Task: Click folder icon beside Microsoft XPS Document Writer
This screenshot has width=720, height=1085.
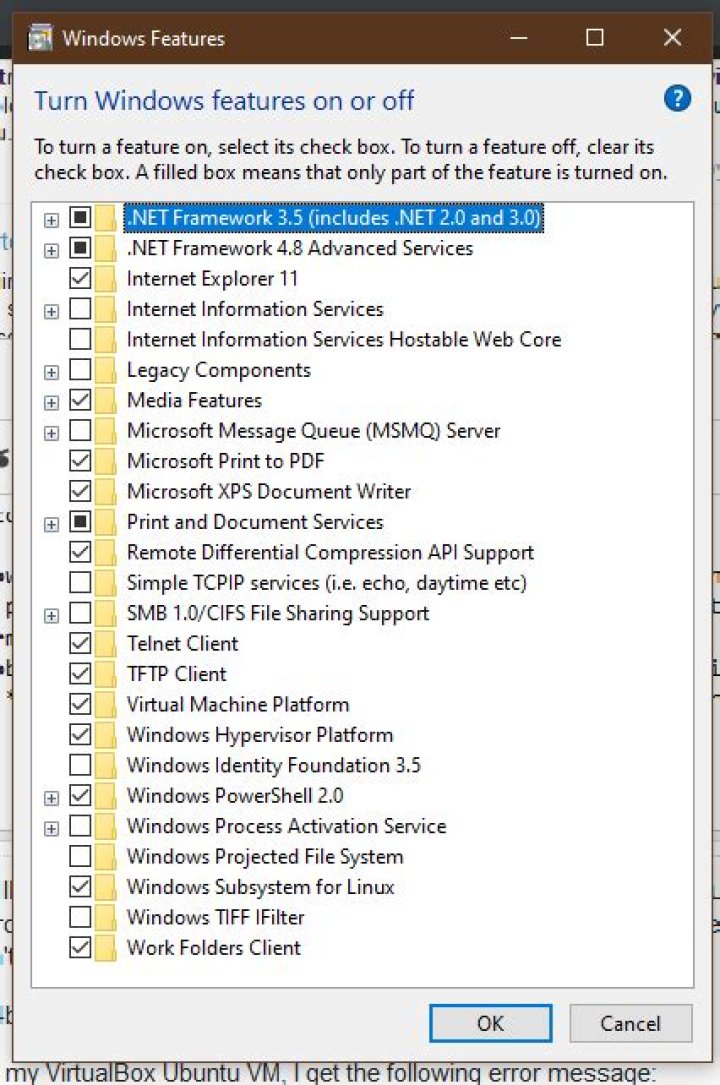Action: (x=106, y=492)
